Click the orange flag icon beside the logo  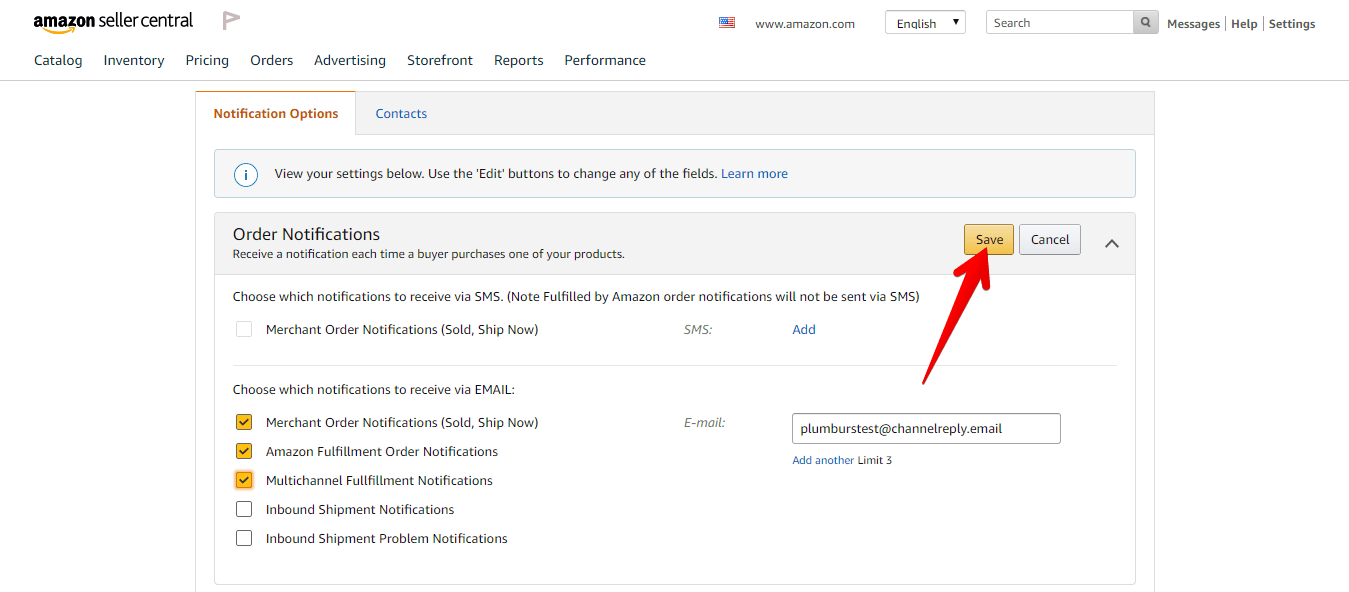pyautogui.click(x=231, y=19)
